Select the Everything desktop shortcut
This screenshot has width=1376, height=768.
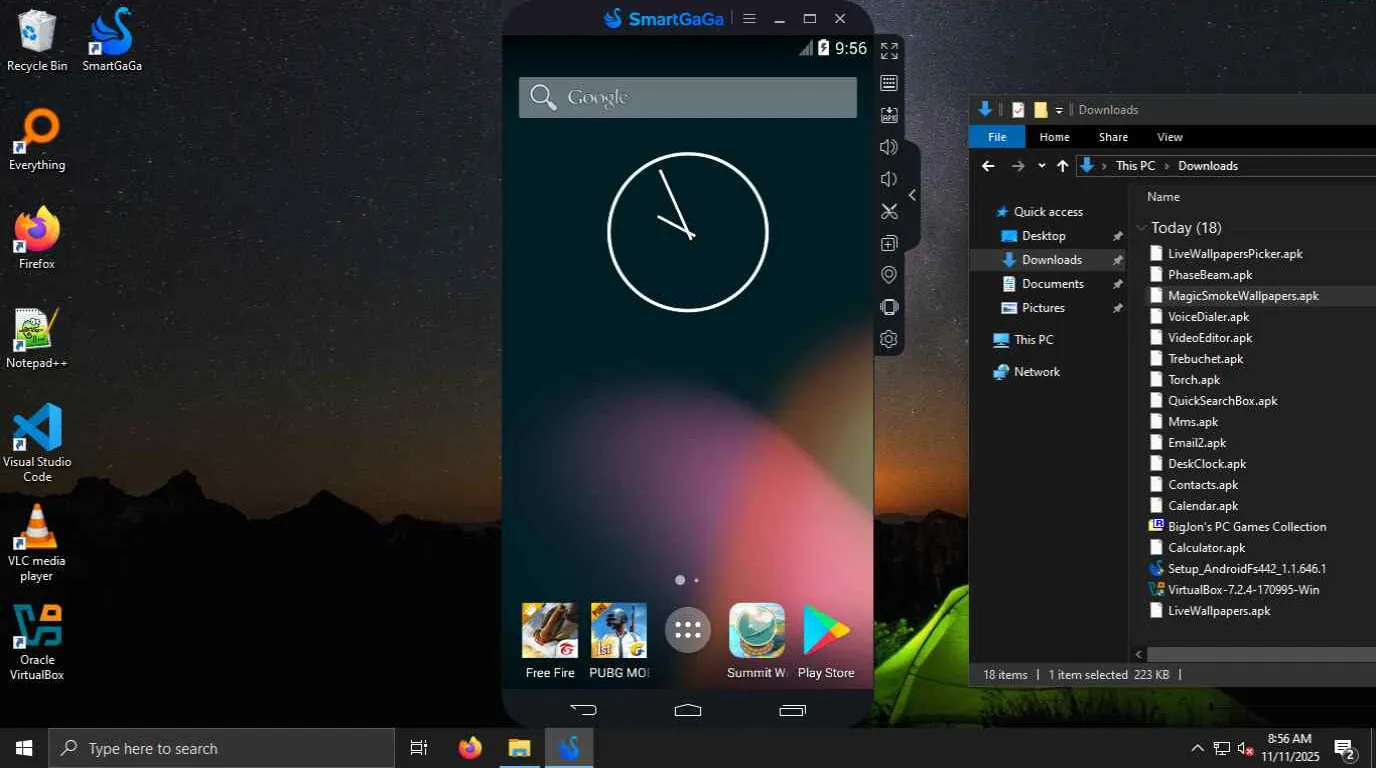tap(37, 140)
